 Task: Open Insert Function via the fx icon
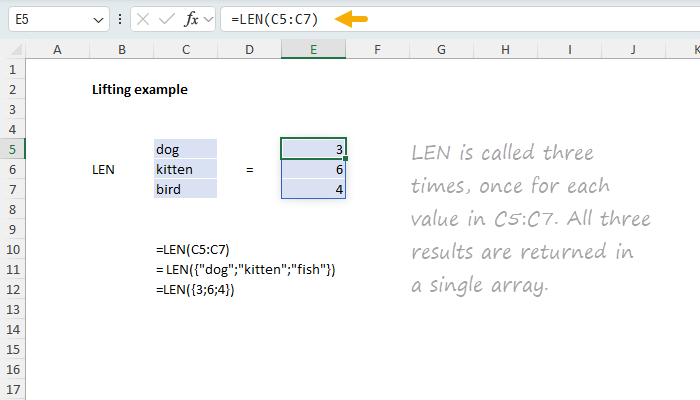click(190, 19)
